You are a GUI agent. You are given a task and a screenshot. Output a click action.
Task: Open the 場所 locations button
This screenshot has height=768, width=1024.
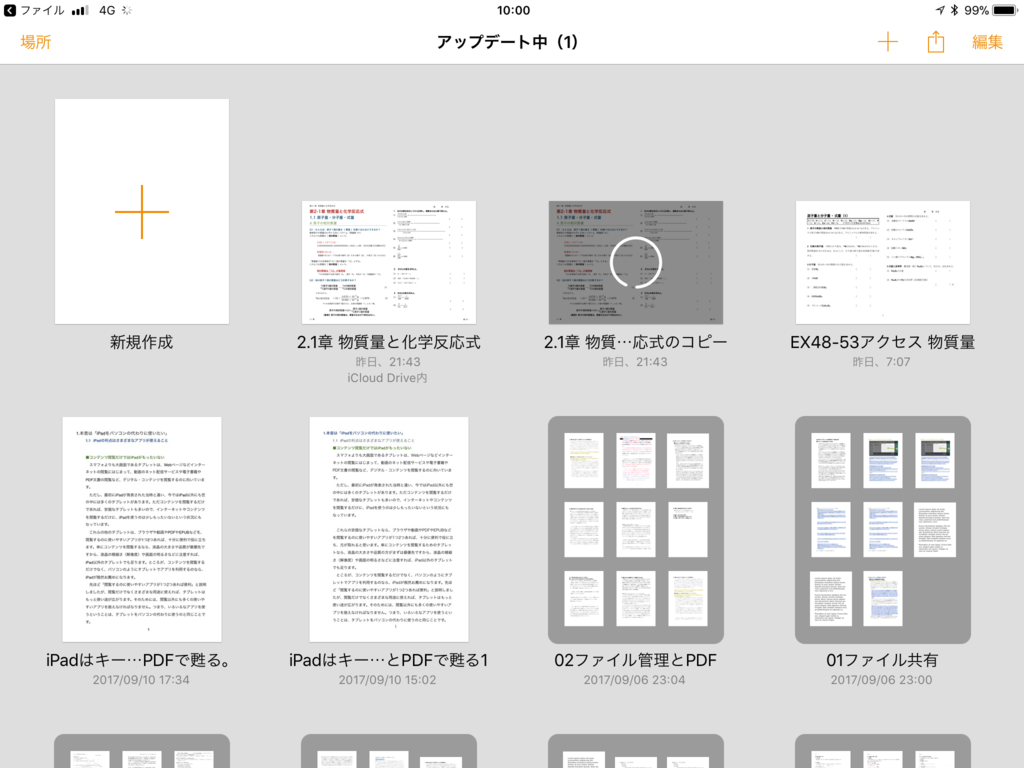(x=36, y=42)
